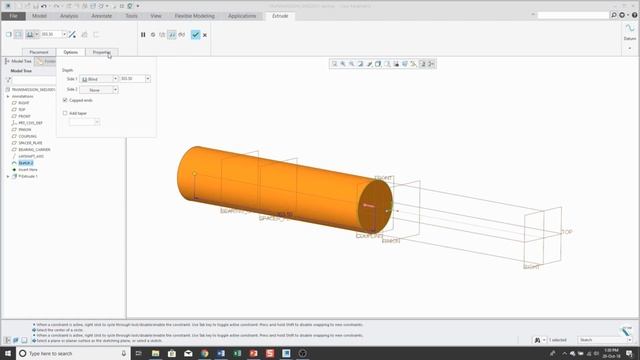Open dashboard depth type dropdown arrow
Viewport: 640px width, 360px height.
tap(37, 34)
